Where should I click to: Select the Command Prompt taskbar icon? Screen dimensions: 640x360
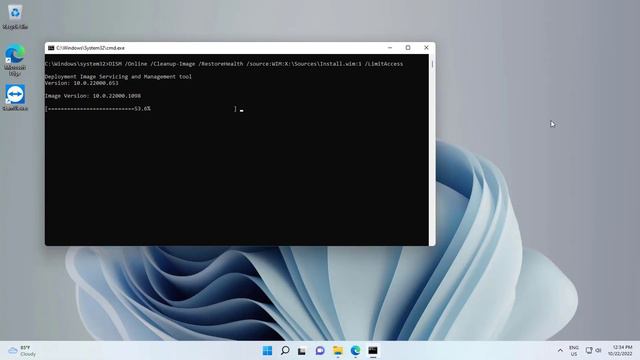pyautogui.click(x=373, y=351)
